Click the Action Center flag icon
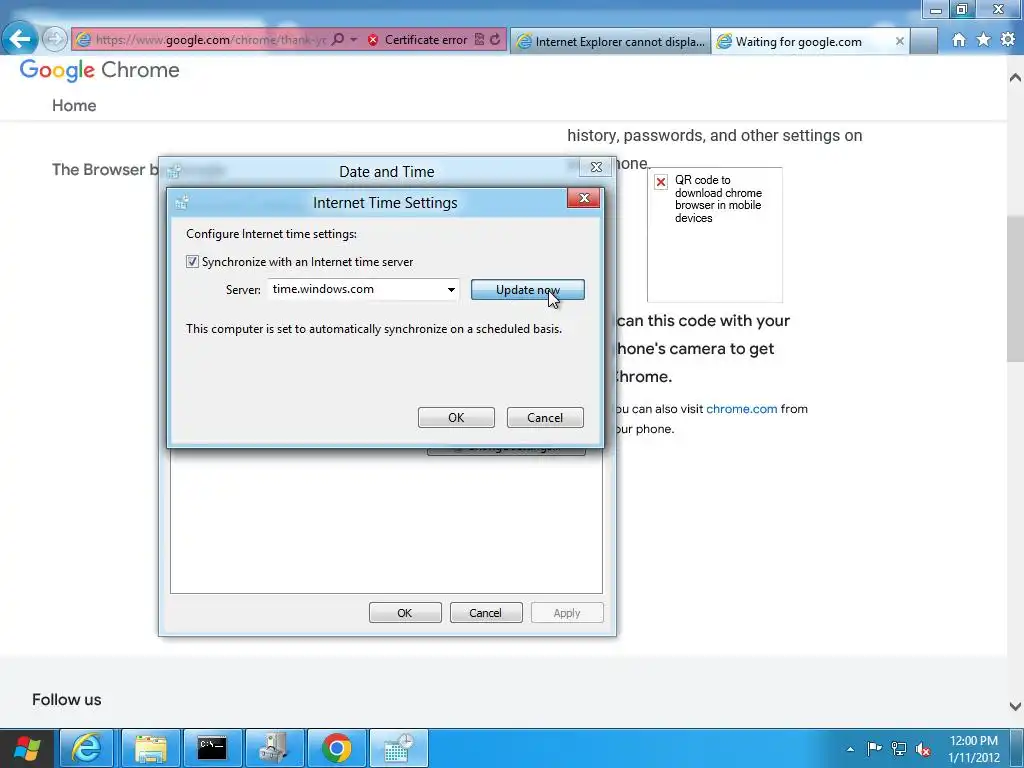This screenshot has width=1024, height=768. pyautogui.click(x=874, y=748)
